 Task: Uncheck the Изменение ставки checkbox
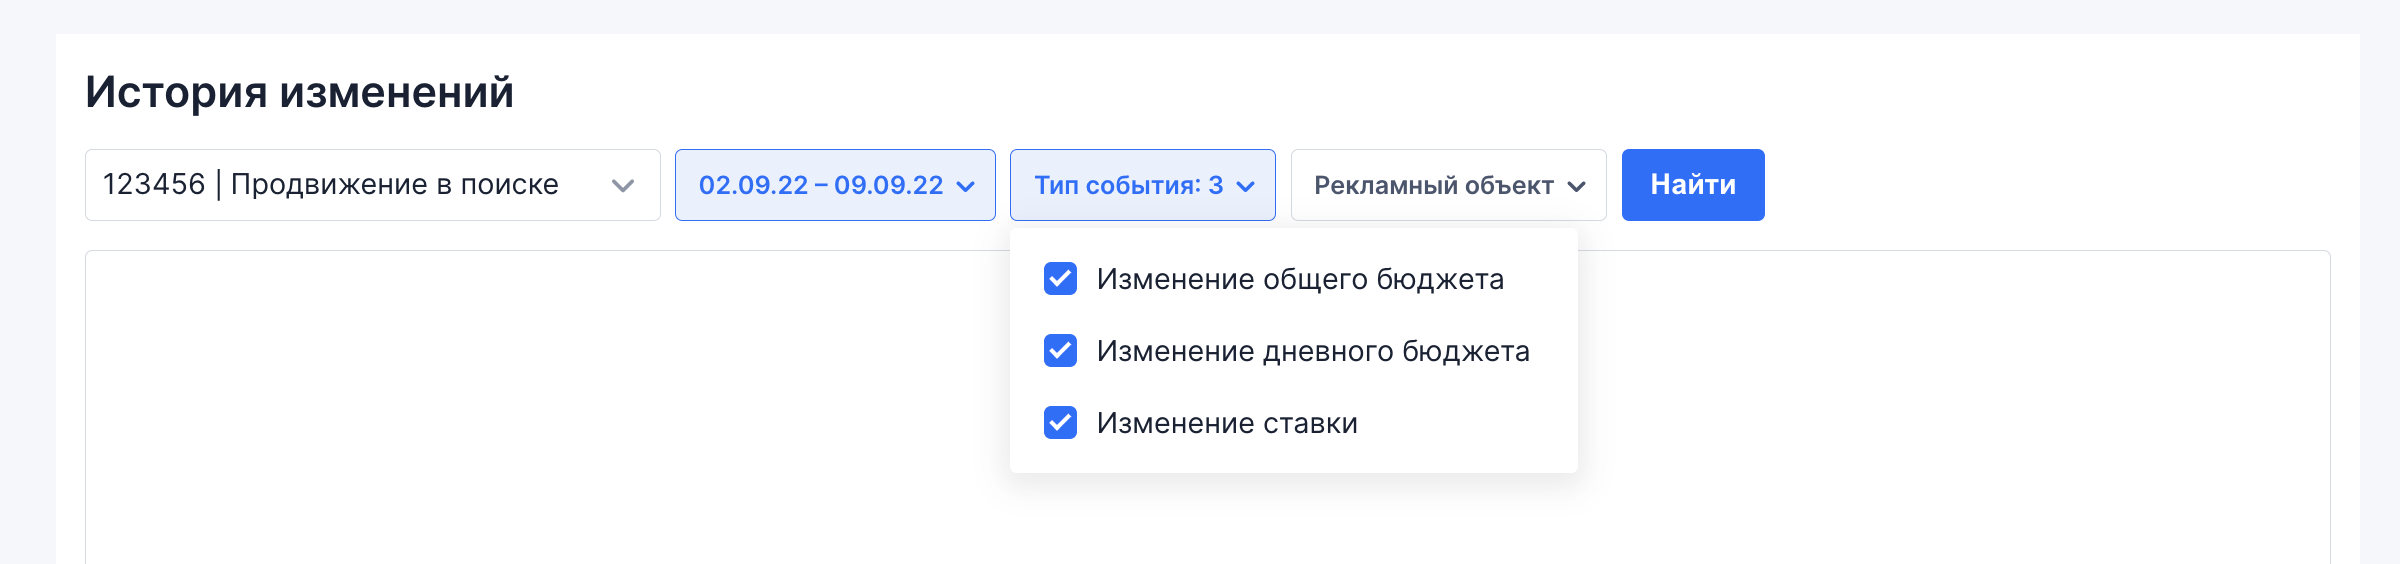tap(1060, 423)
